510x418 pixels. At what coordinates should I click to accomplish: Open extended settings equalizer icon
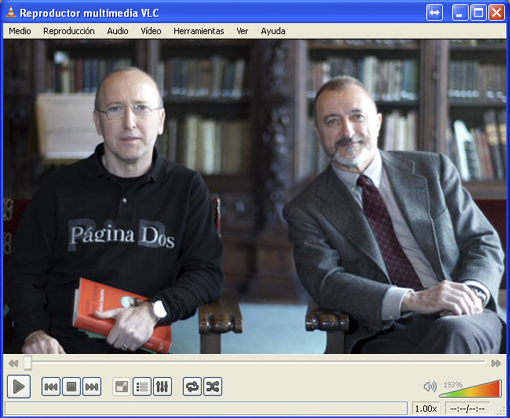(162, 387)
